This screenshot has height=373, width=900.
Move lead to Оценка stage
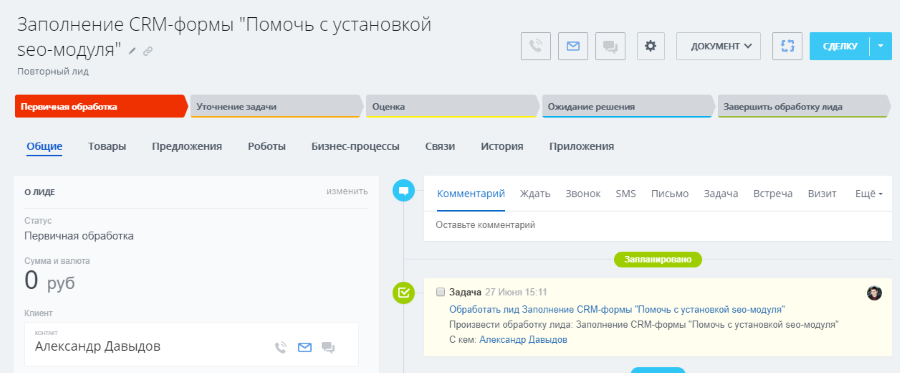[x=452, y=107]
